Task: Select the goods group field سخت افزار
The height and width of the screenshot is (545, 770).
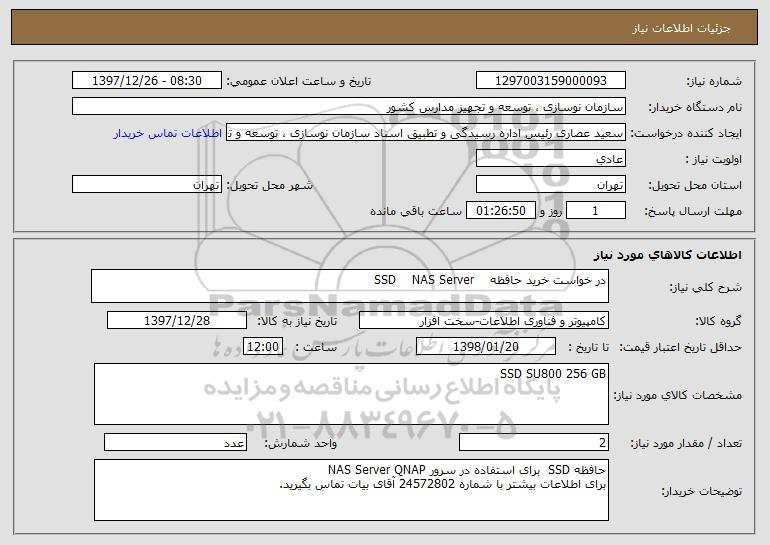Action: click(x=484, y=321)
